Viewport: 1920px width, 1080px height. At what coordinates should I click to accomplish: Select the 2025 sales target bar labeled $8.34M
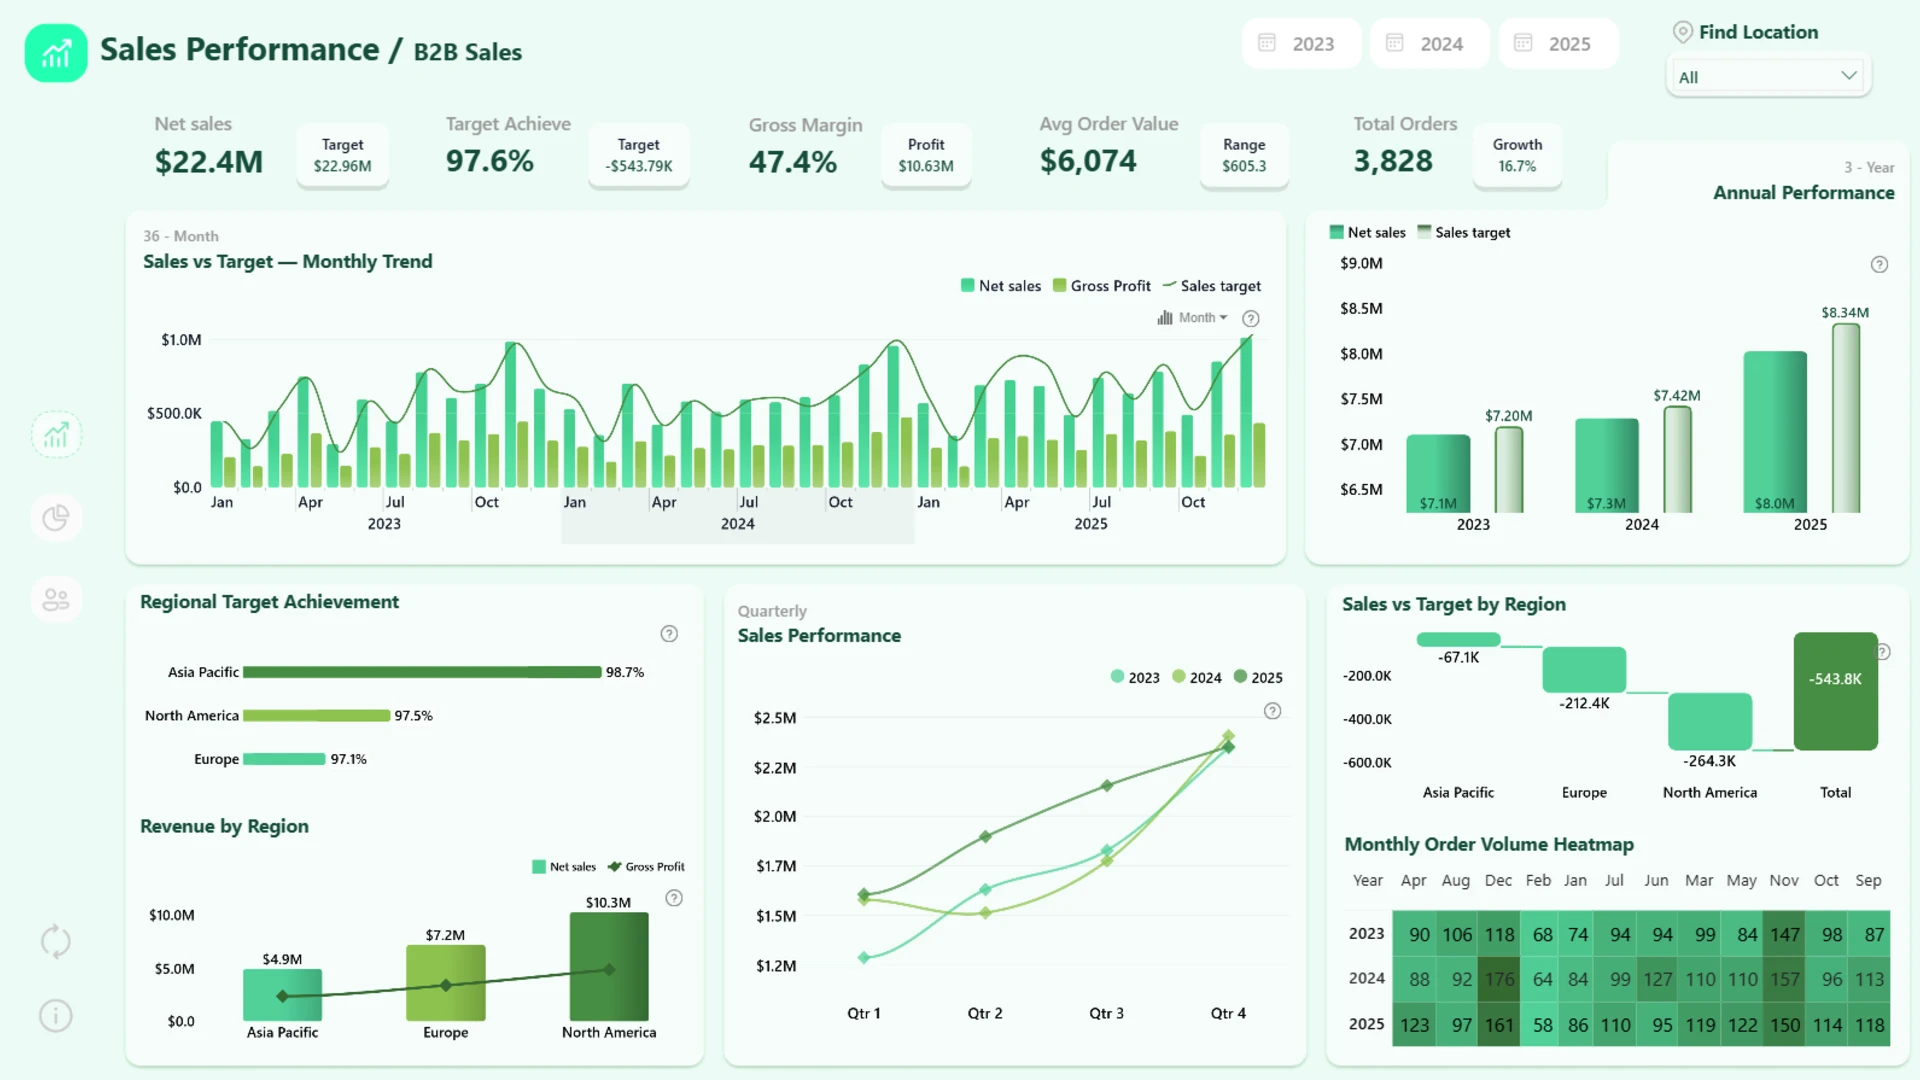pyautogui.click(x=1845, y=418)
